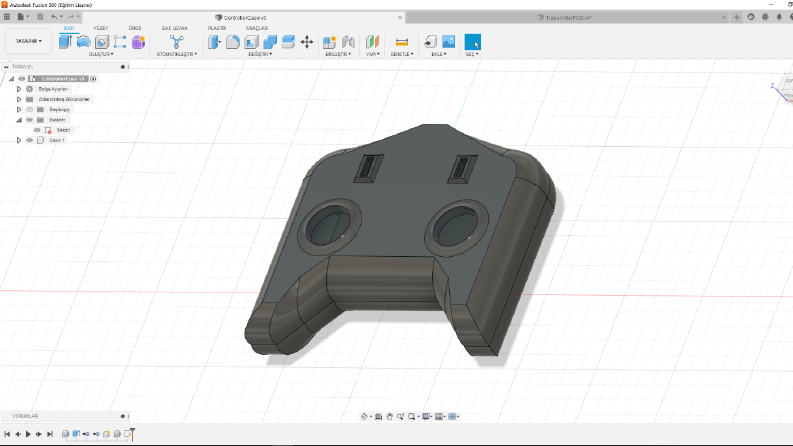Image resolution: width=793 pixels, height=446 pixels.
Task: Switch to the ÖRGÜ tab
Action: 135,28
